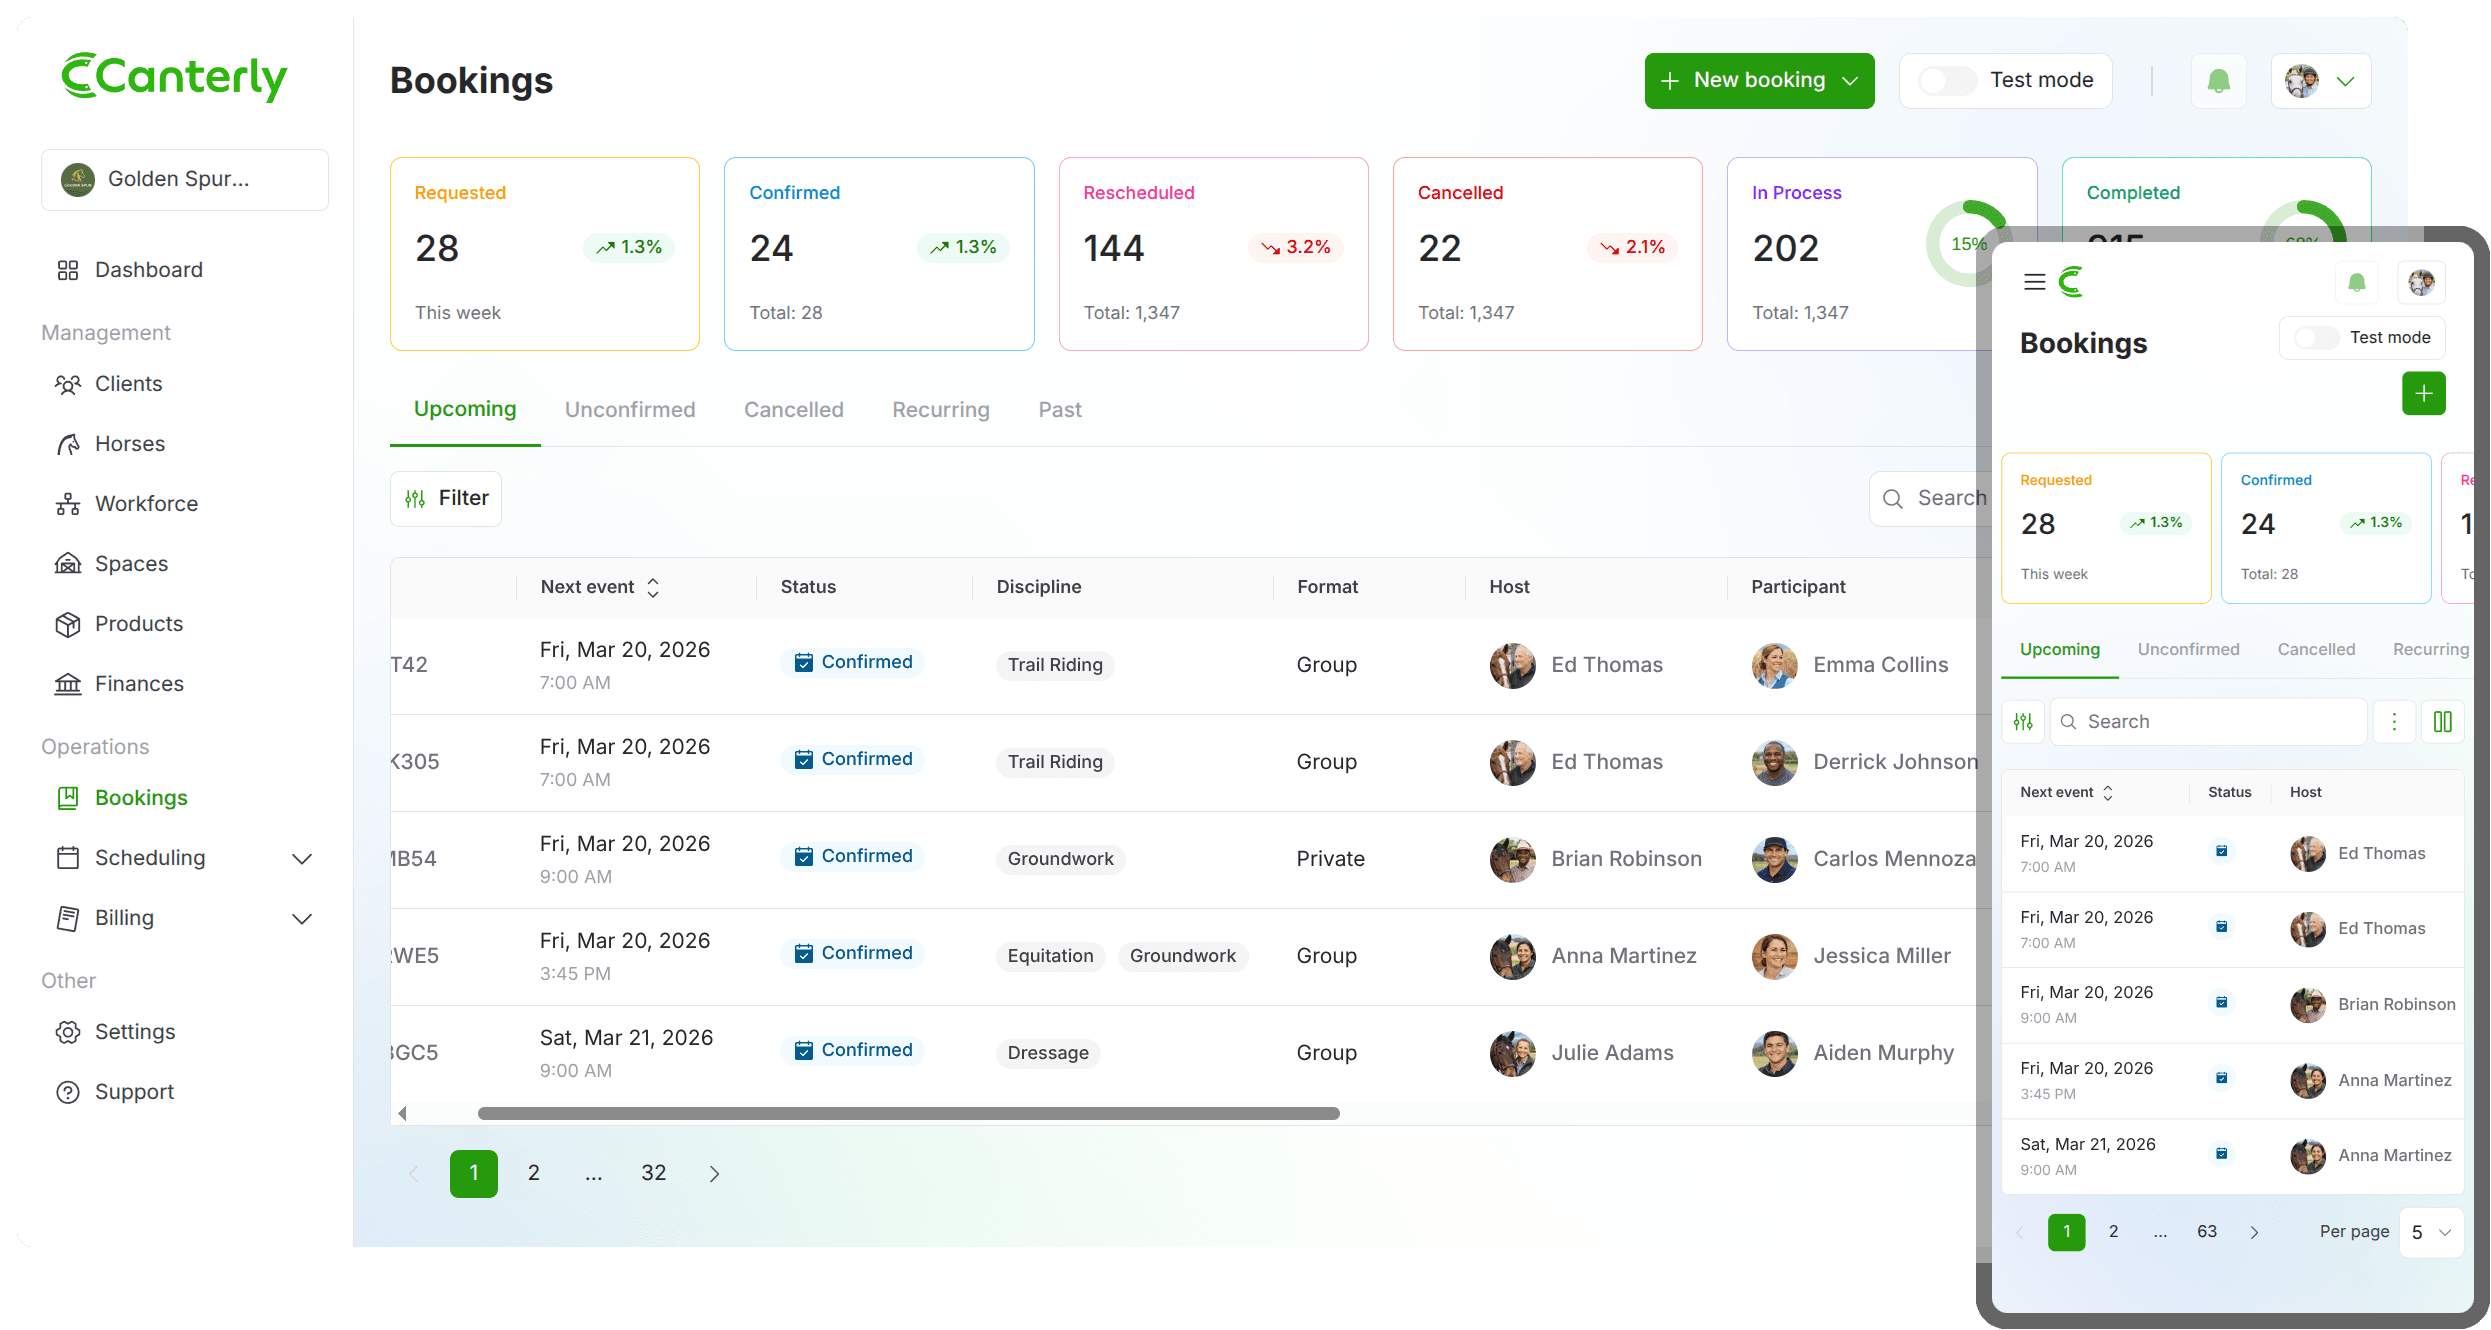This screenshot has height=1330, width=2491.
Task: Click the notification bell in desktop header
Action: [2218, 81]
